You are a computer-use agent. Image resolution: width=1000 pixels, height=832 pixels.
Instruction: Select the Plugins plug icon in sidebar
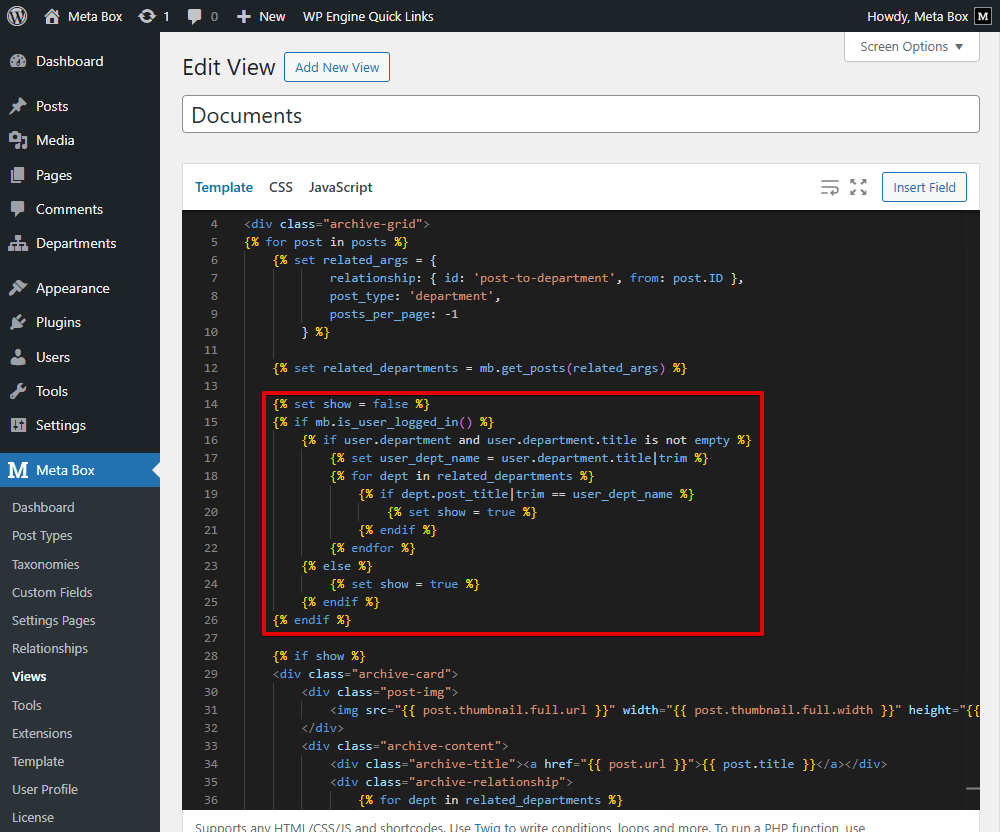tap(20, 322)
